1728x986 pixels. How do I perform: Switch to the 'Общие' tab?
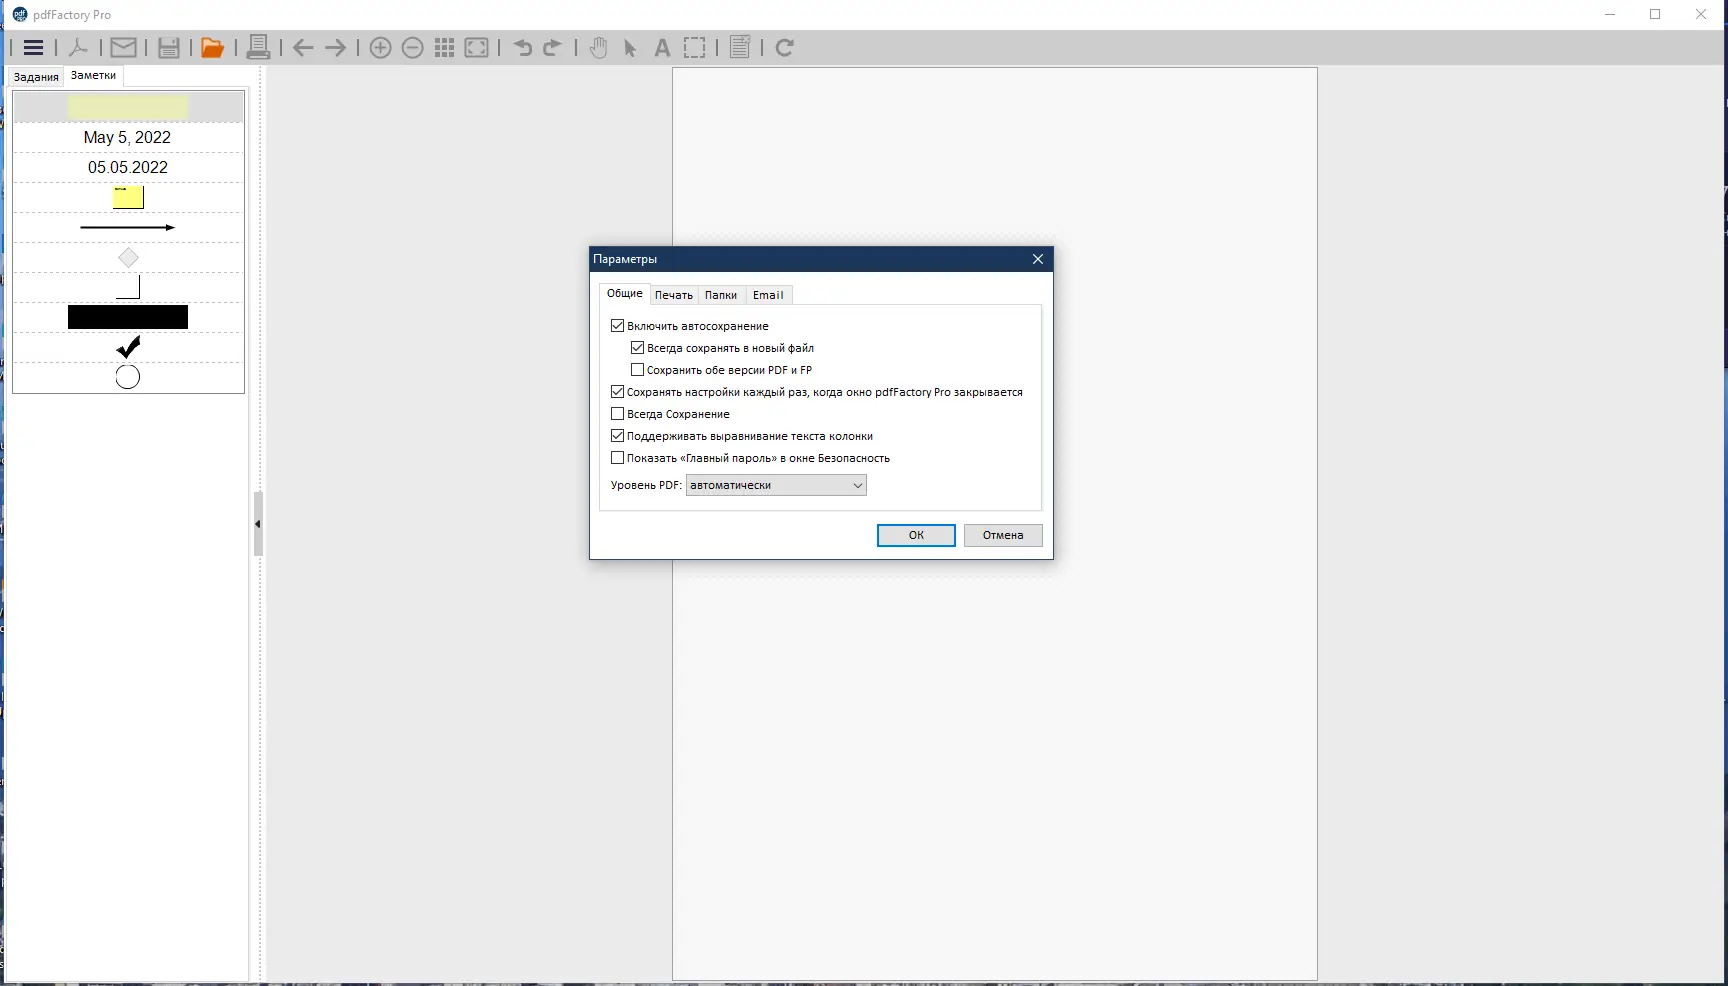625,293
